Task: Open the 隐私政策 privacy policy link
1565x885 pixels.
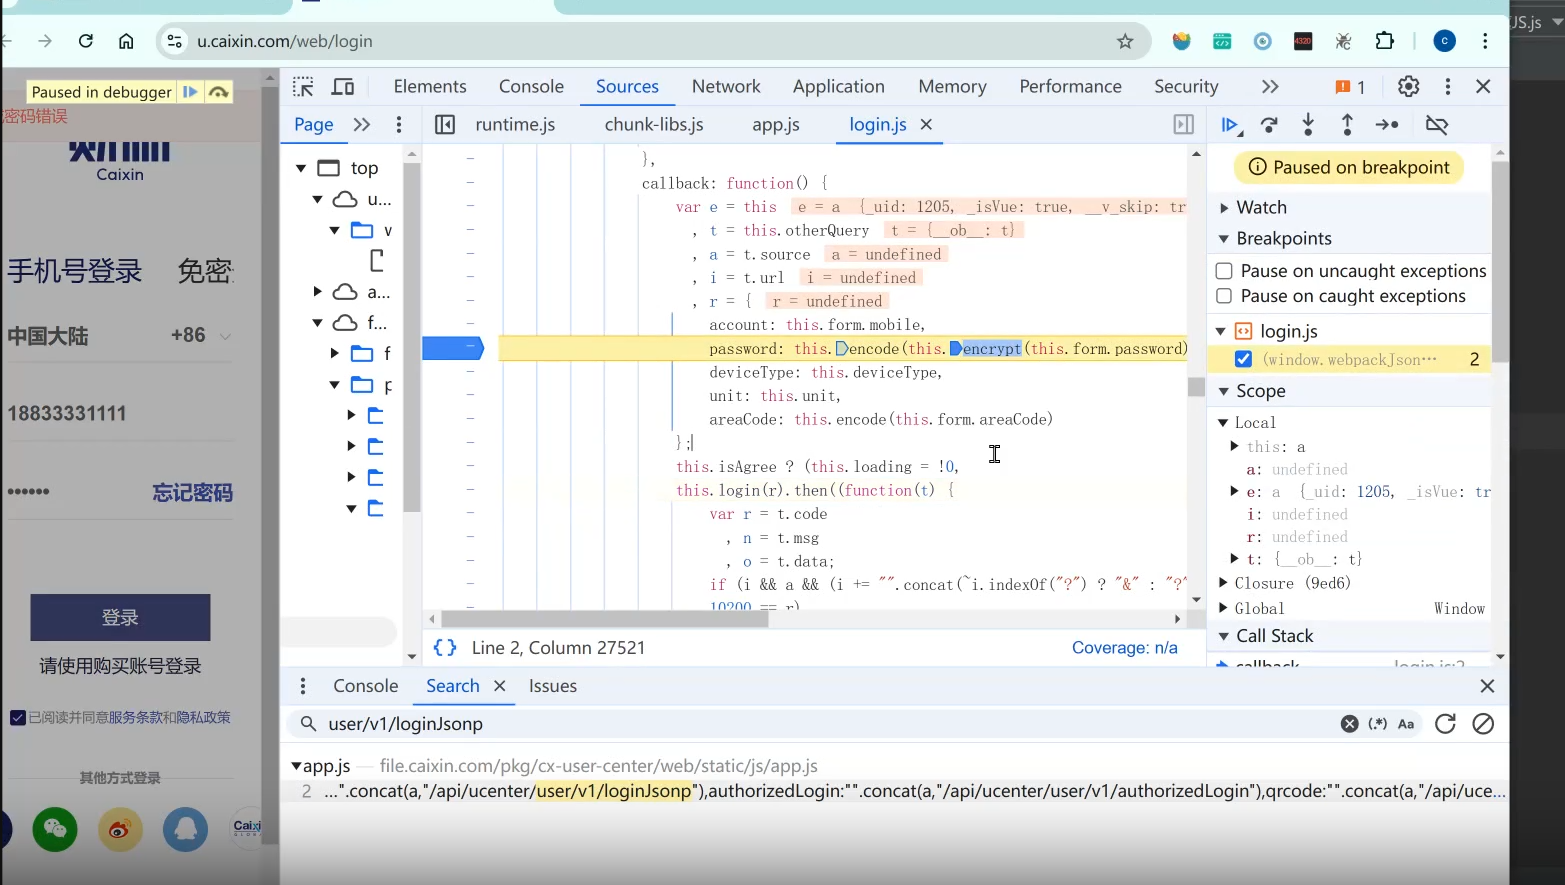Action: 204,717
